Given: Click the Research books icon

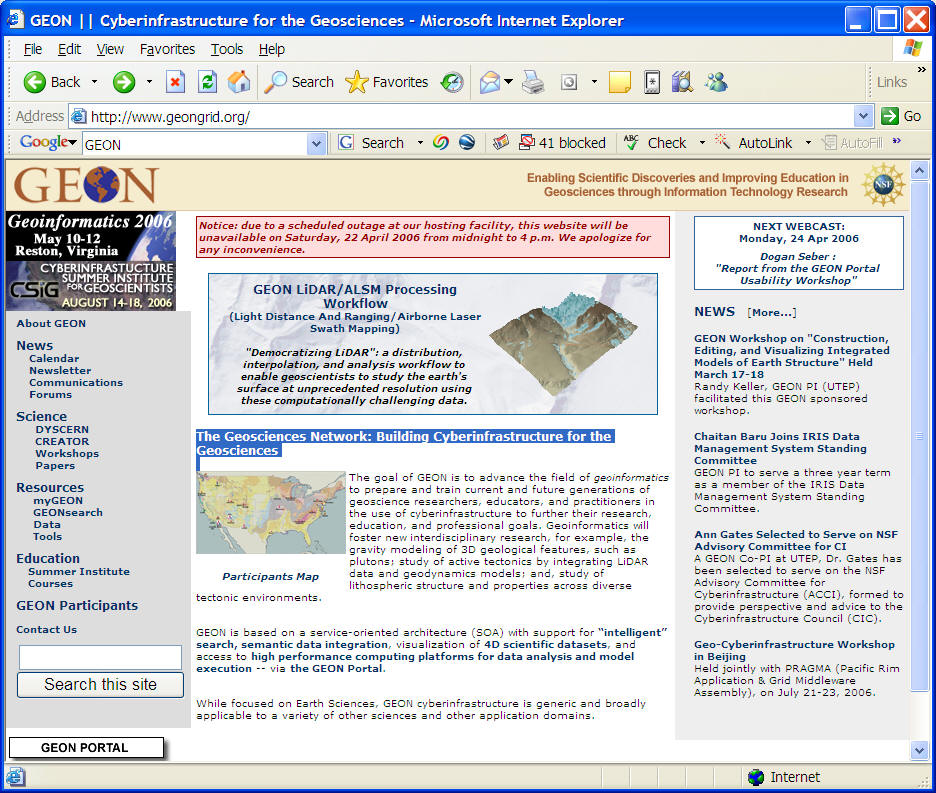Looking at the screenshot, I should [x=682, y=82].
